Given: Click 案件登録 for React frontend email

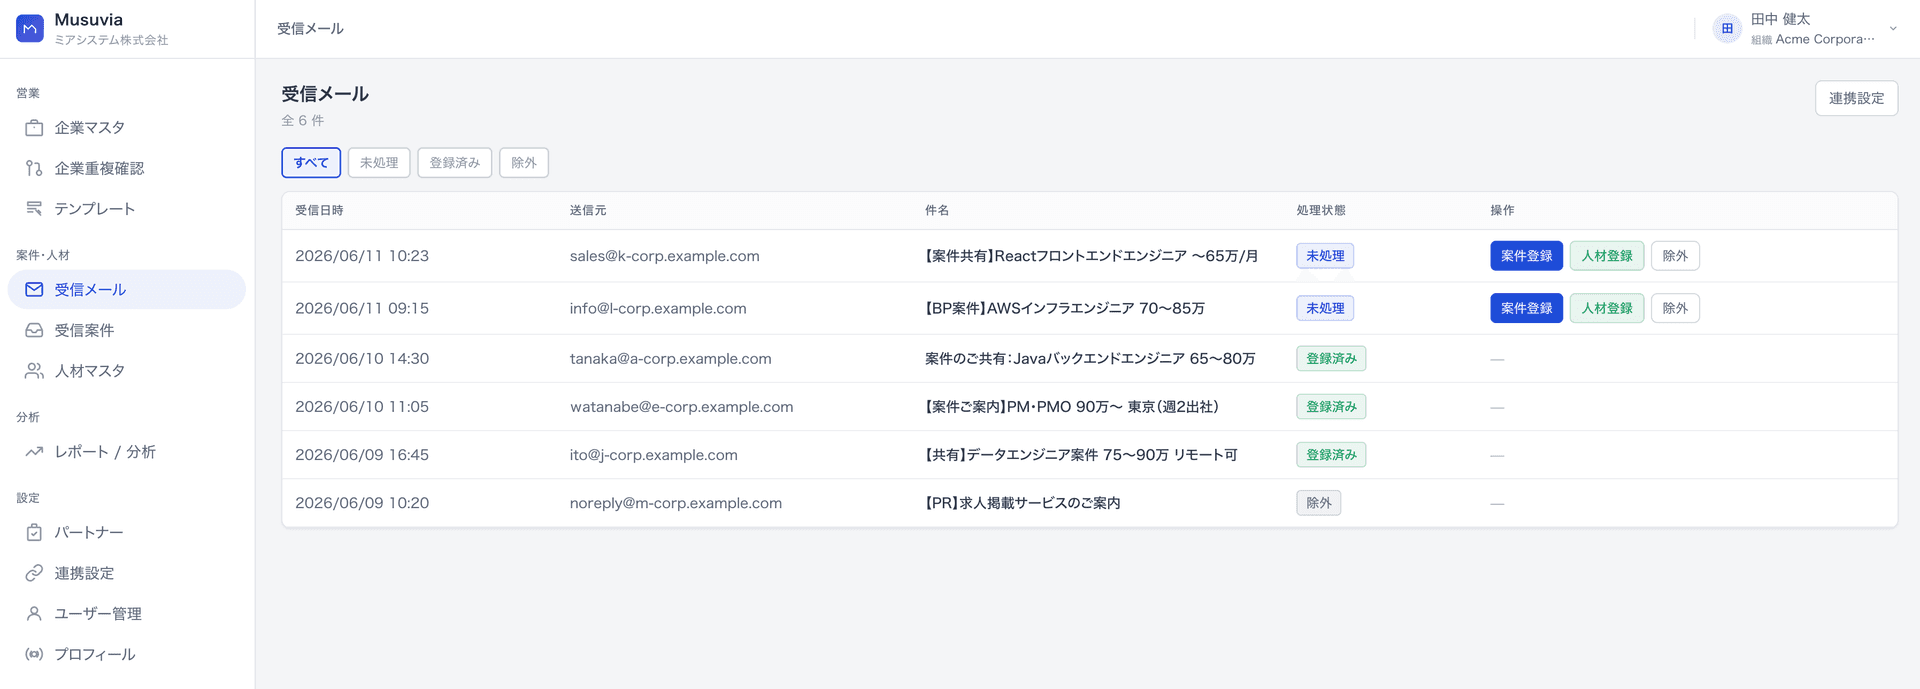Looking at the screenshot, I should (1526, 256).
